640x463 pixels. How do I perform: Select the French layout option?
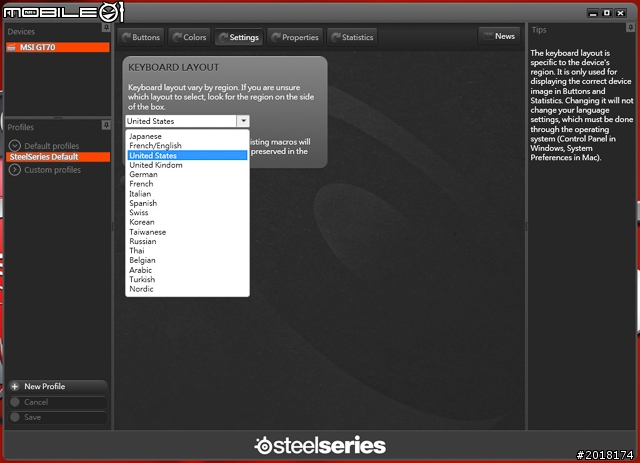(x=187, y=184)
